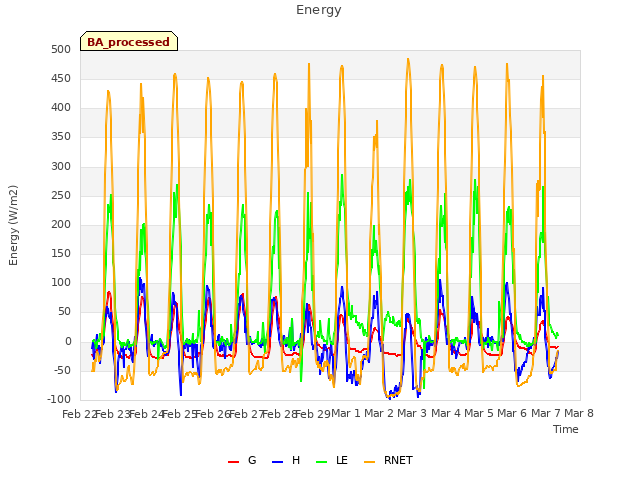Click the green LE legend color marker
Viewport: 640px width, 480px height.
322,462
